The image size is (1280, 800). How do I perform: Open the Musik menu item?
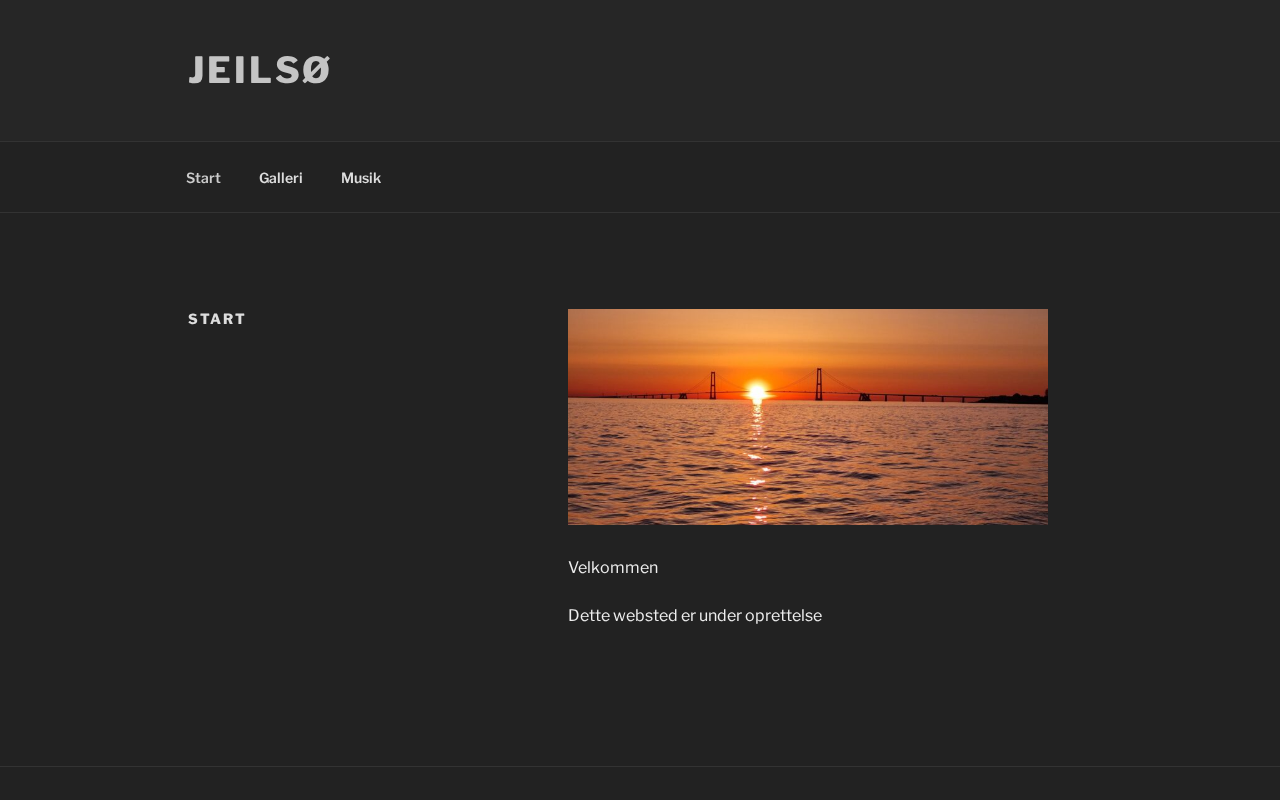pos(361,178)
